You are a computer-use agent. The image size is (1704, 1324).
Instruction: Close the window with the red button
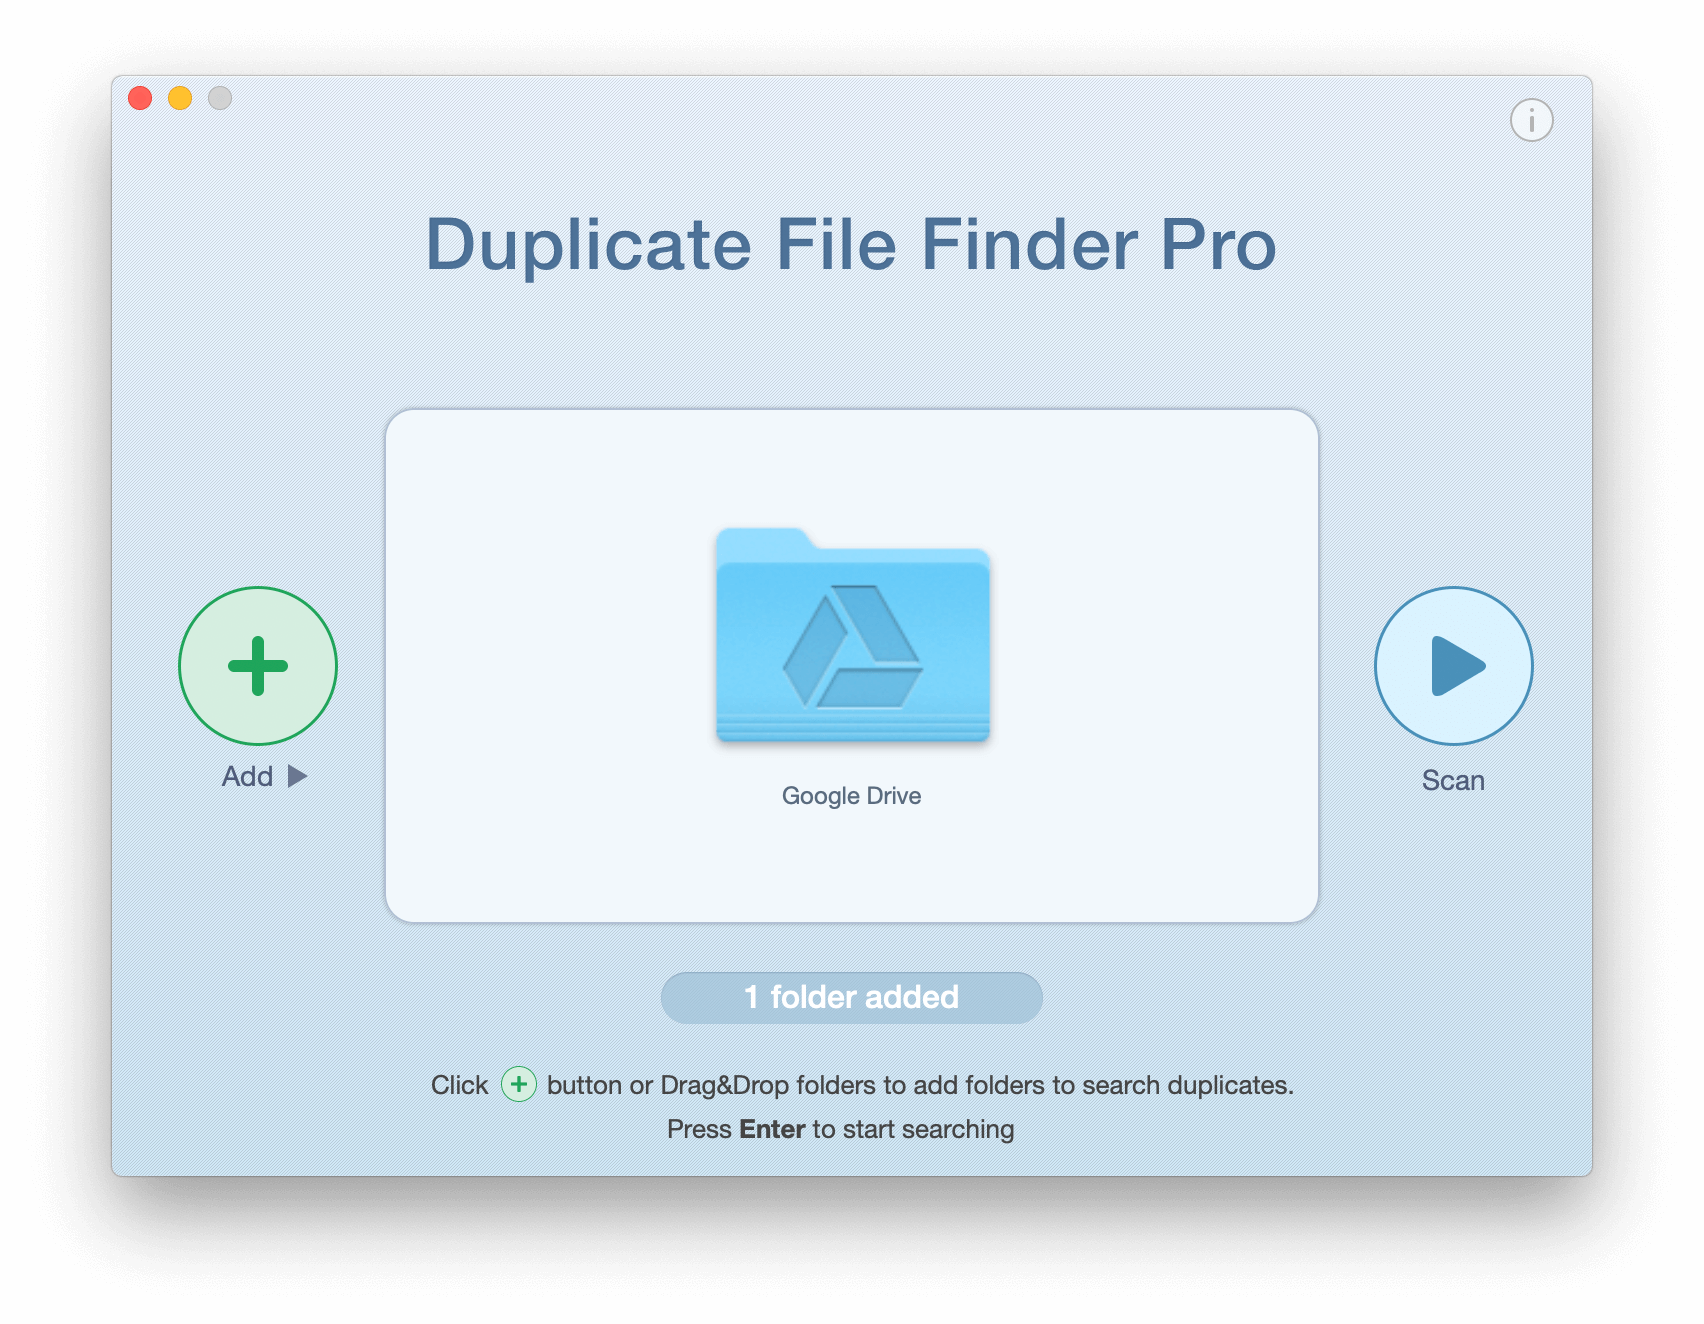[x=140, y=98]
